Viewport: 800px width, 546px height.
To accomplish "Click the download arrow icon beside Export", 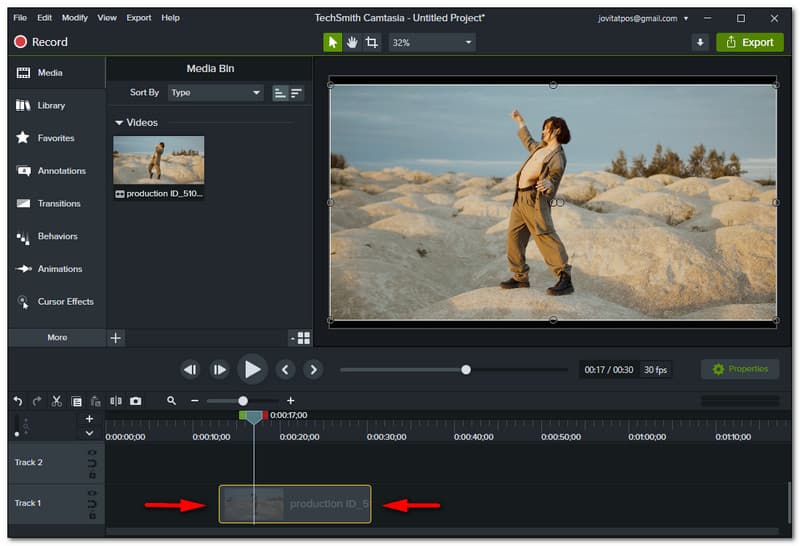I will 700,42.
